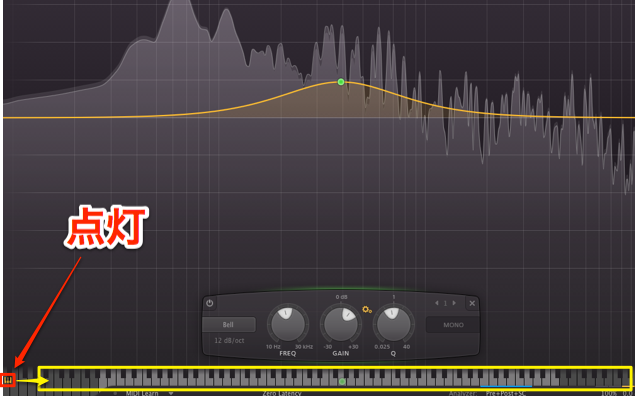Open the arrow menu beside MIDI Learn
This screenshot has height=396, width=635.
171,393
